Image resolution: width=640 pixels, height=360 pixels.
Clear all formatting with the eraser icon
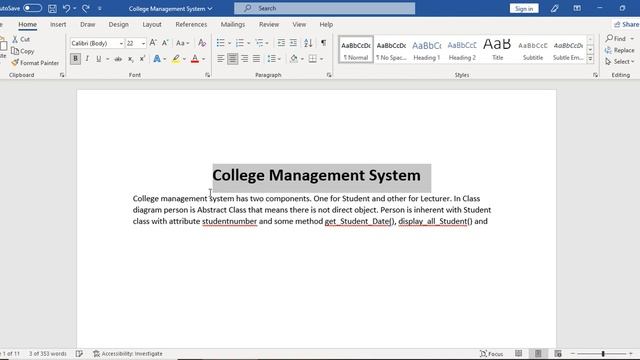202,43
